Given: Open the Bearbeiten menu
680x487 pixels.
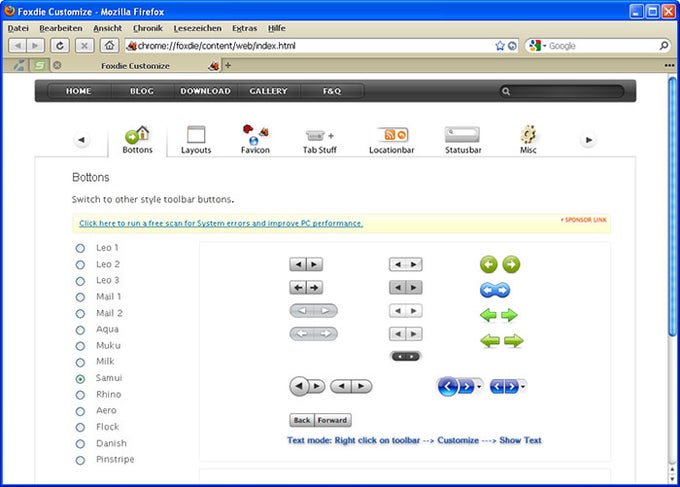Looking at the screenshot, I should [x=61, y=28].
